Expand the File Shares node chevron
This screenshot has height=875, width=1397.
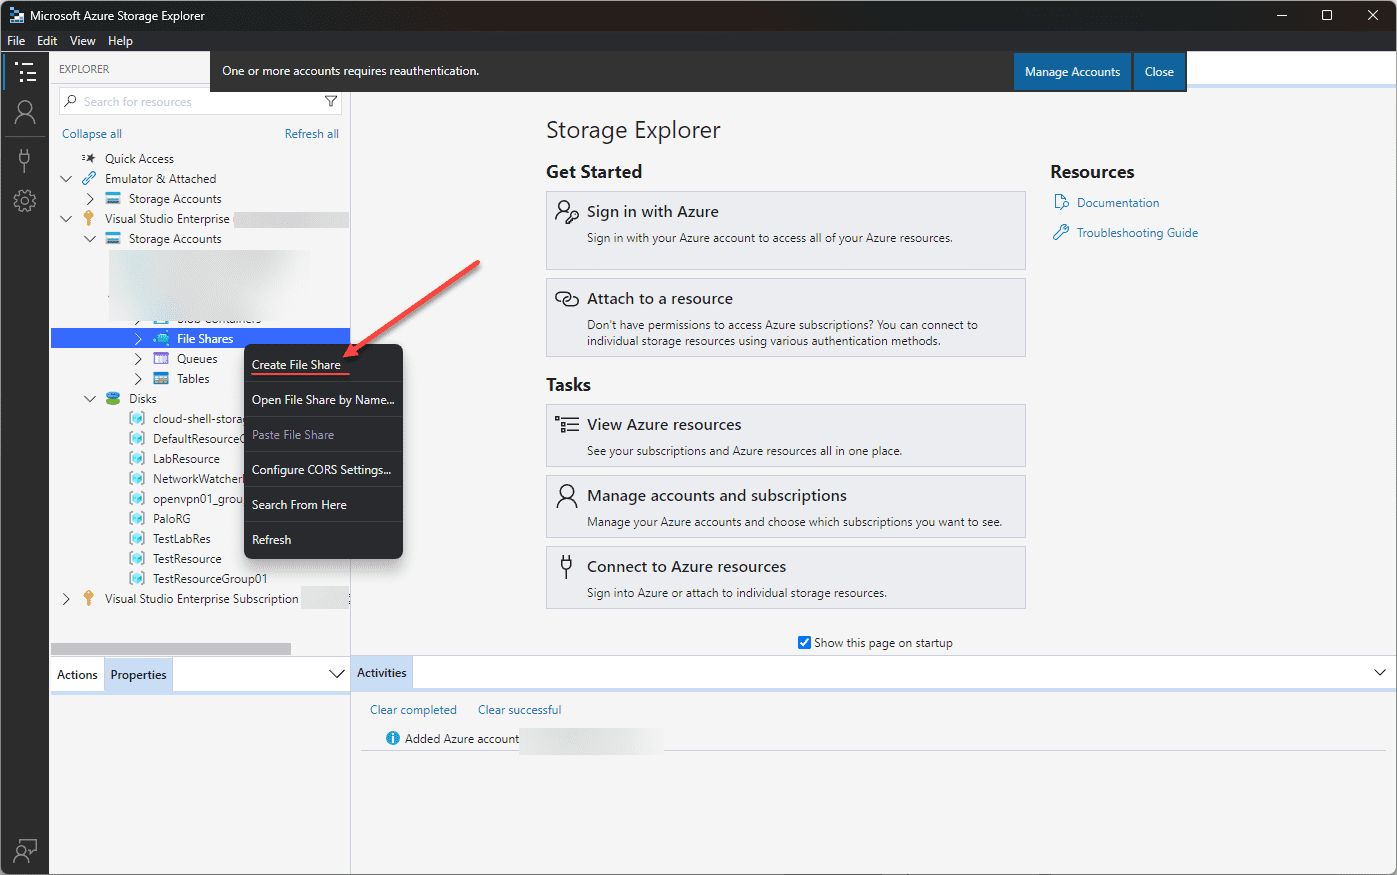[x=138, y=338]
